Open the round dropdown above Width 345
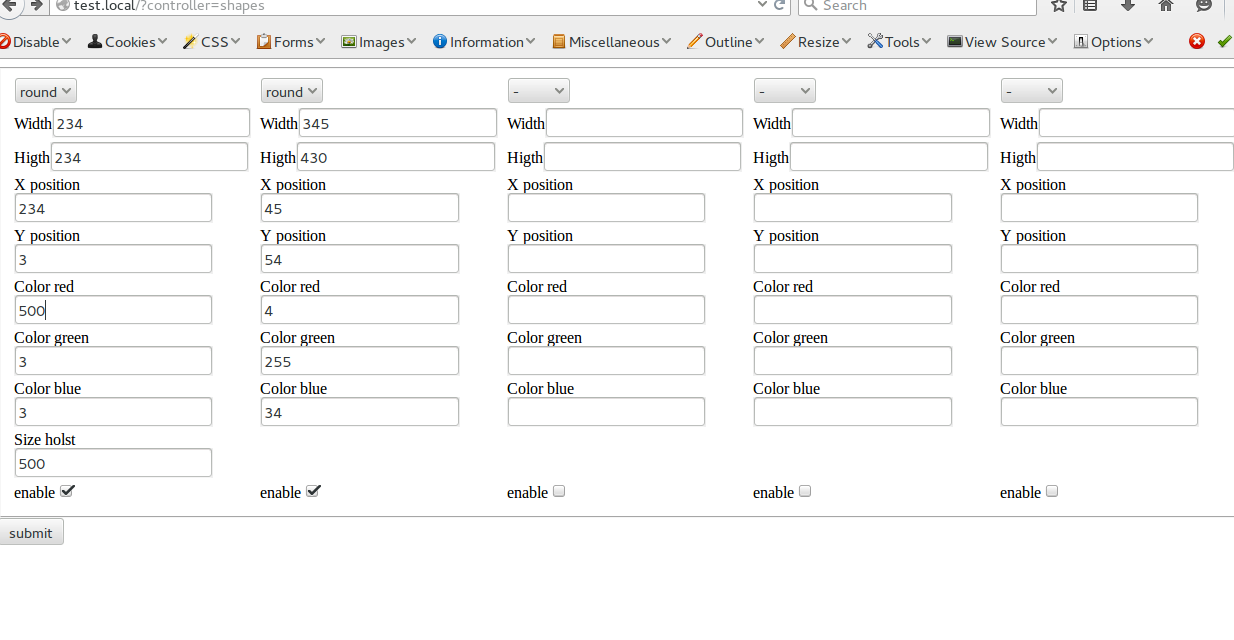This screenshot has width=1234, height=640. tap(291, 91)
